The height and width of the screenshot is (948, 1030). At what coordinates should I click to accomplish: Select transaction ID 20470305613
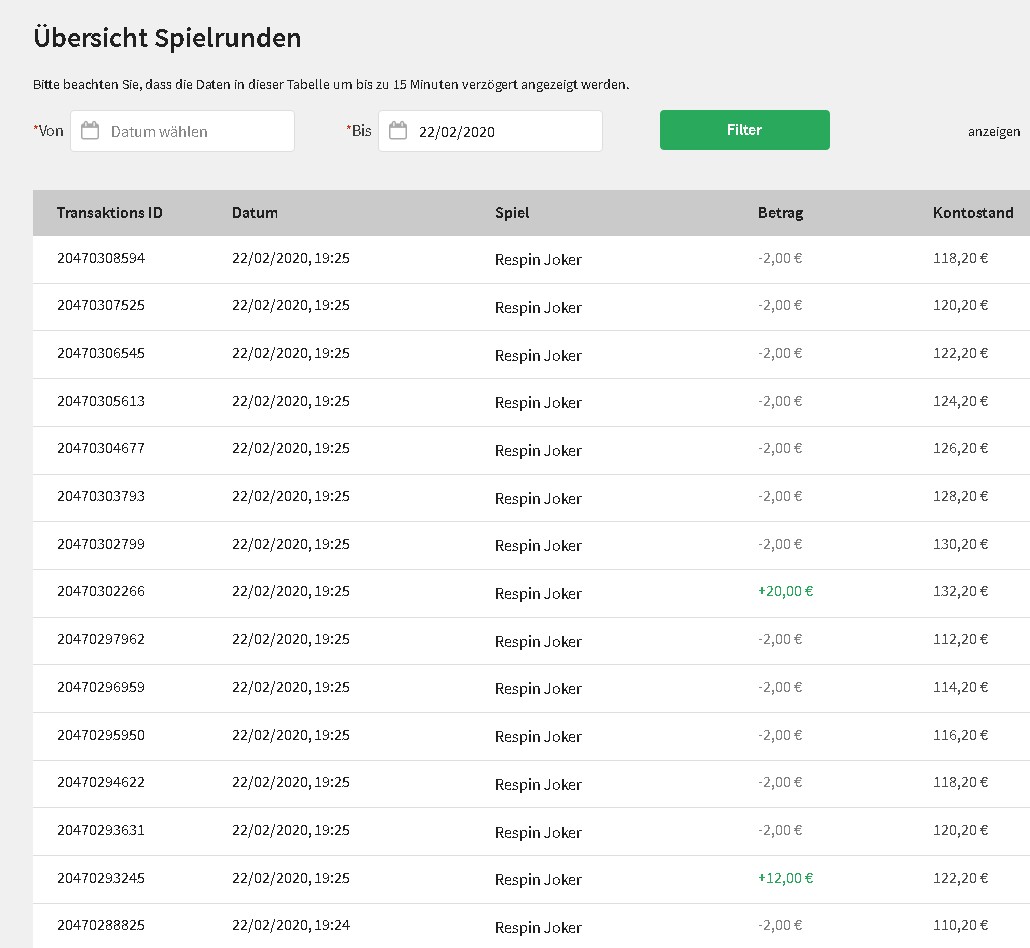click(x=101, y=401)
